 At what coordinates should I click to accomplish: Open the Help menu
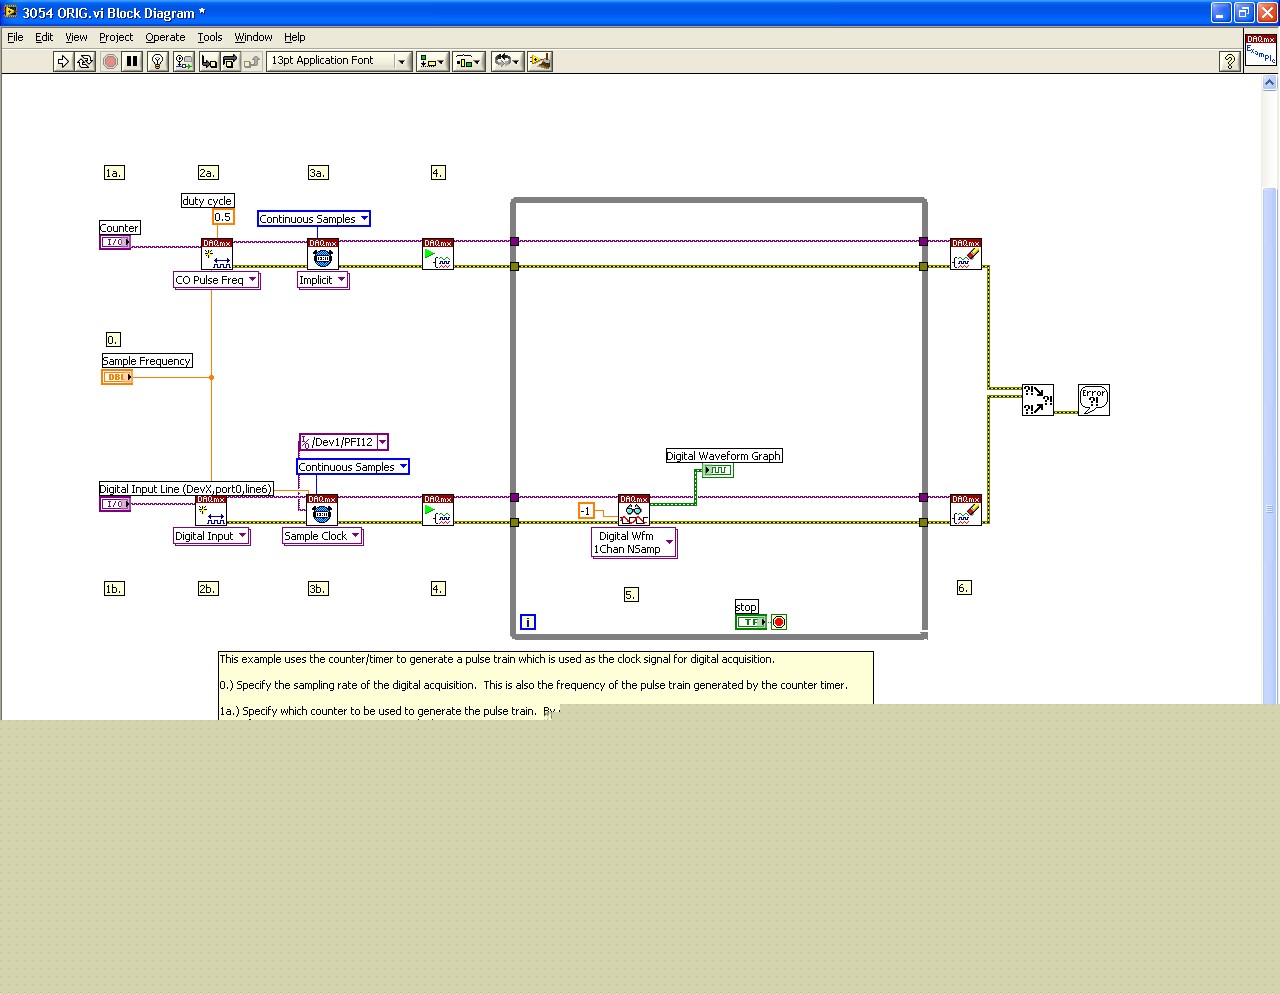coord(295,37)
